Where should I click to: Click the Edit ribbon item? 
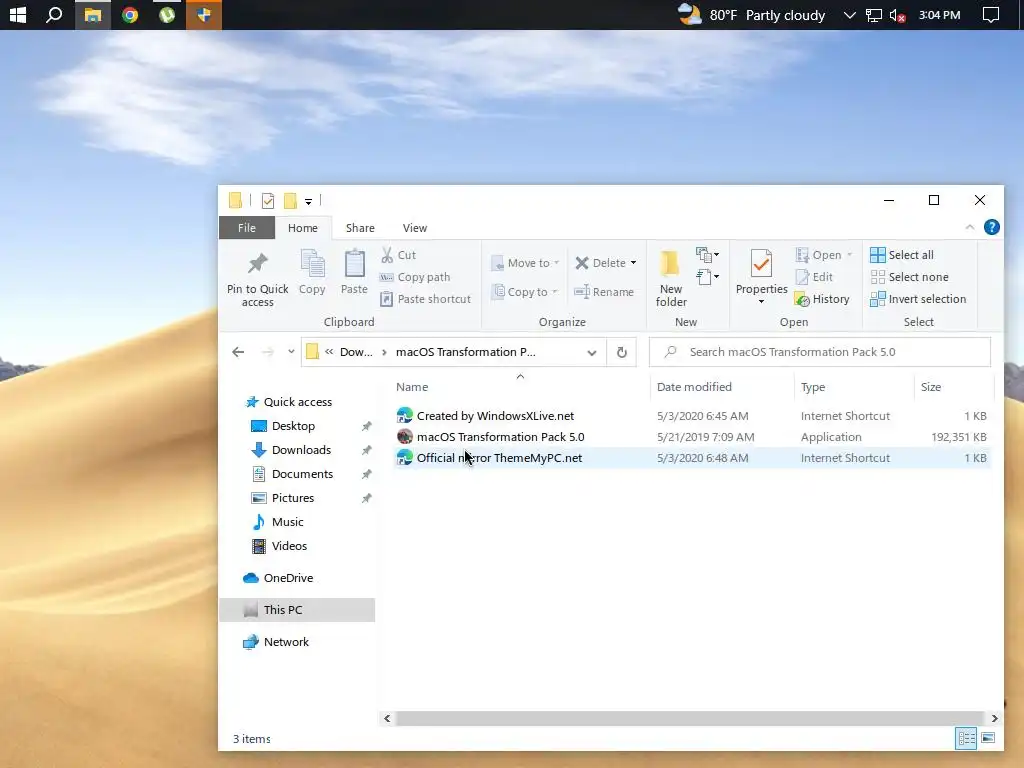pyautogui.click(x=814, y=277)
